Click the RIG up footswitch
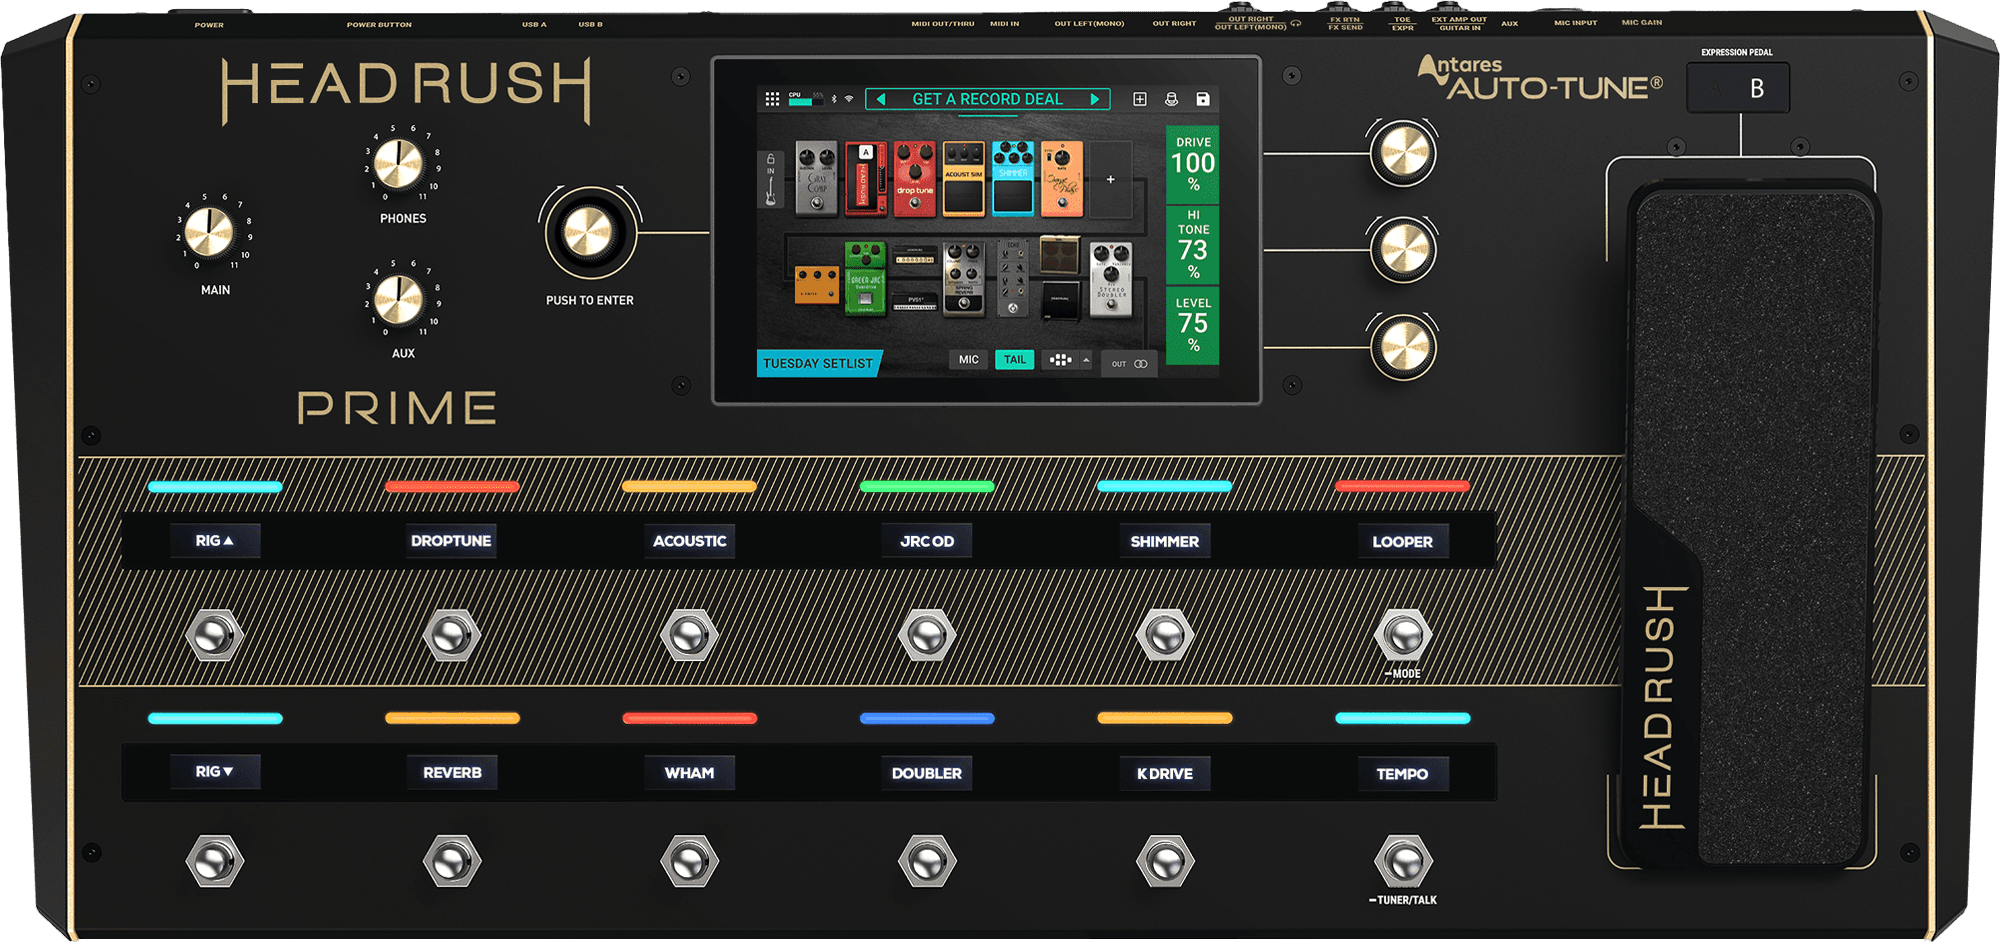This screenshot has height=942, width=2000. tap(214, 634)
